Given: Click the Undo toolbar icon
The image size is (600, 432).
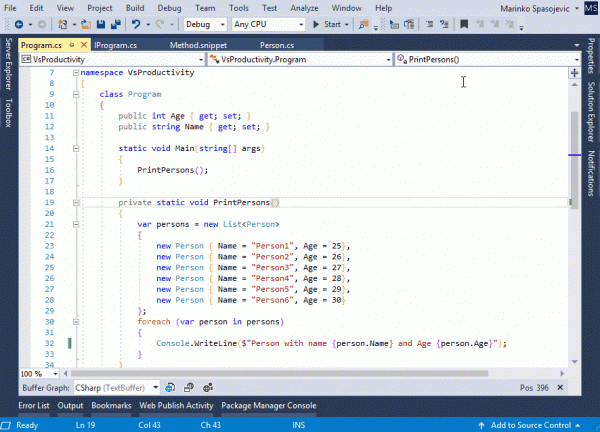Looking at the screenshot, I should (x=137, y=23).
